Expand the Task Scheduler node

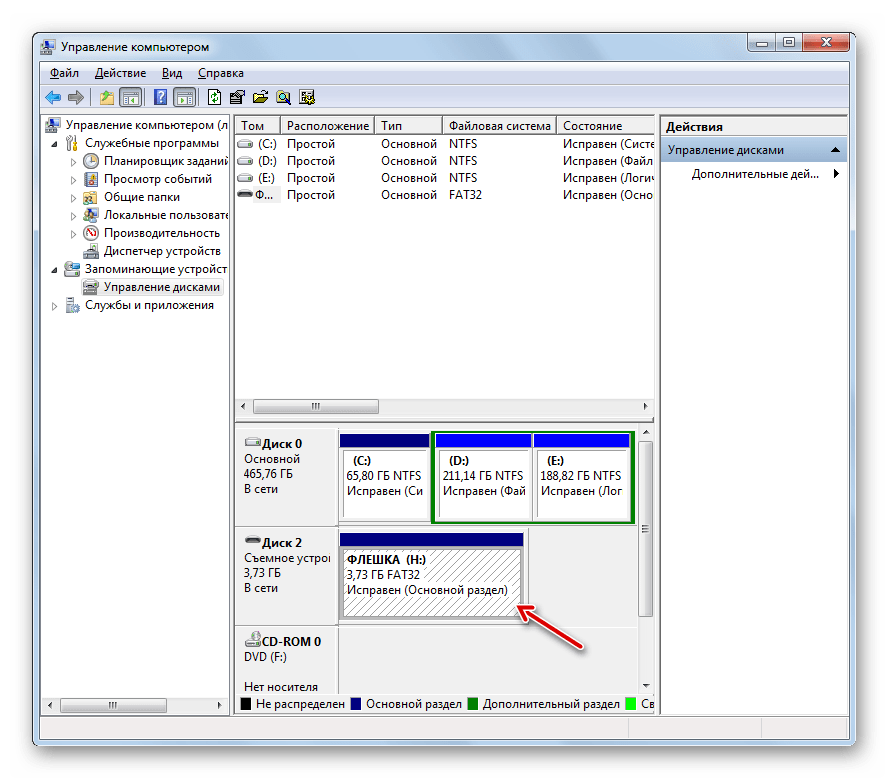[73, 162]
